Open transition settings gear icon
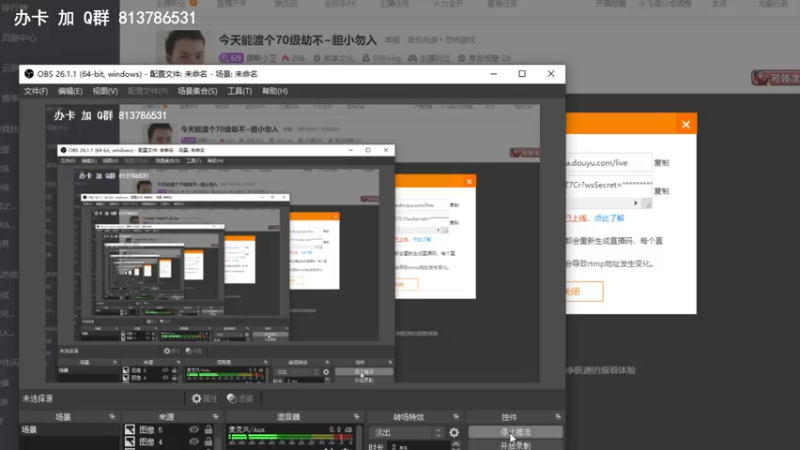The width and height of the screenshot is (800, 450). 454,433
